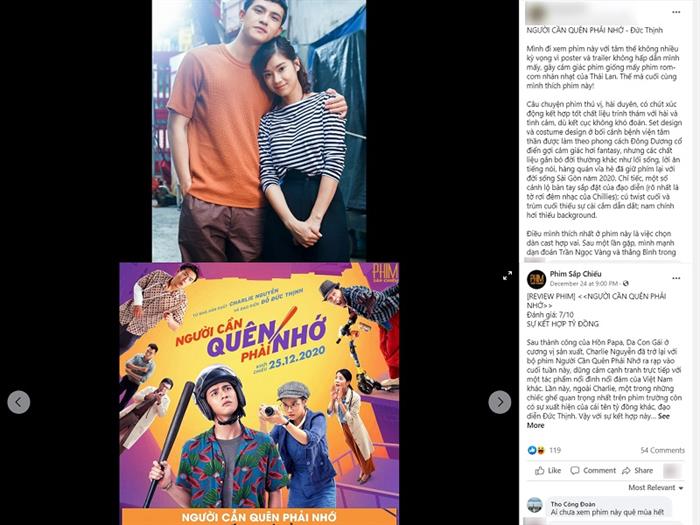Go to the previous photo arrow

point(19,402)
